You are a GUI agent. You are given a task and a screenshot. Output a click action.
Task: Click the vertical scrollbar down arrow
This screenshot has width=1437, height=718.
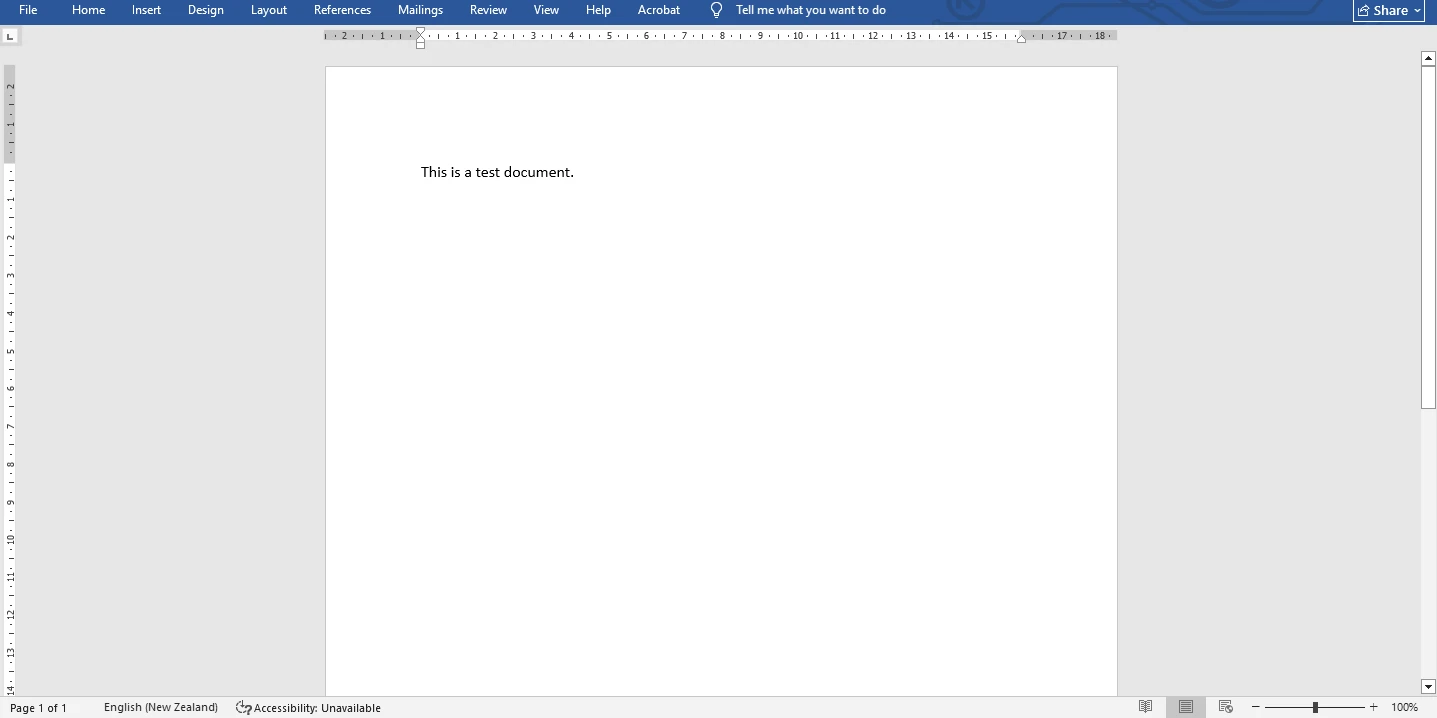tap(1428, 686)
